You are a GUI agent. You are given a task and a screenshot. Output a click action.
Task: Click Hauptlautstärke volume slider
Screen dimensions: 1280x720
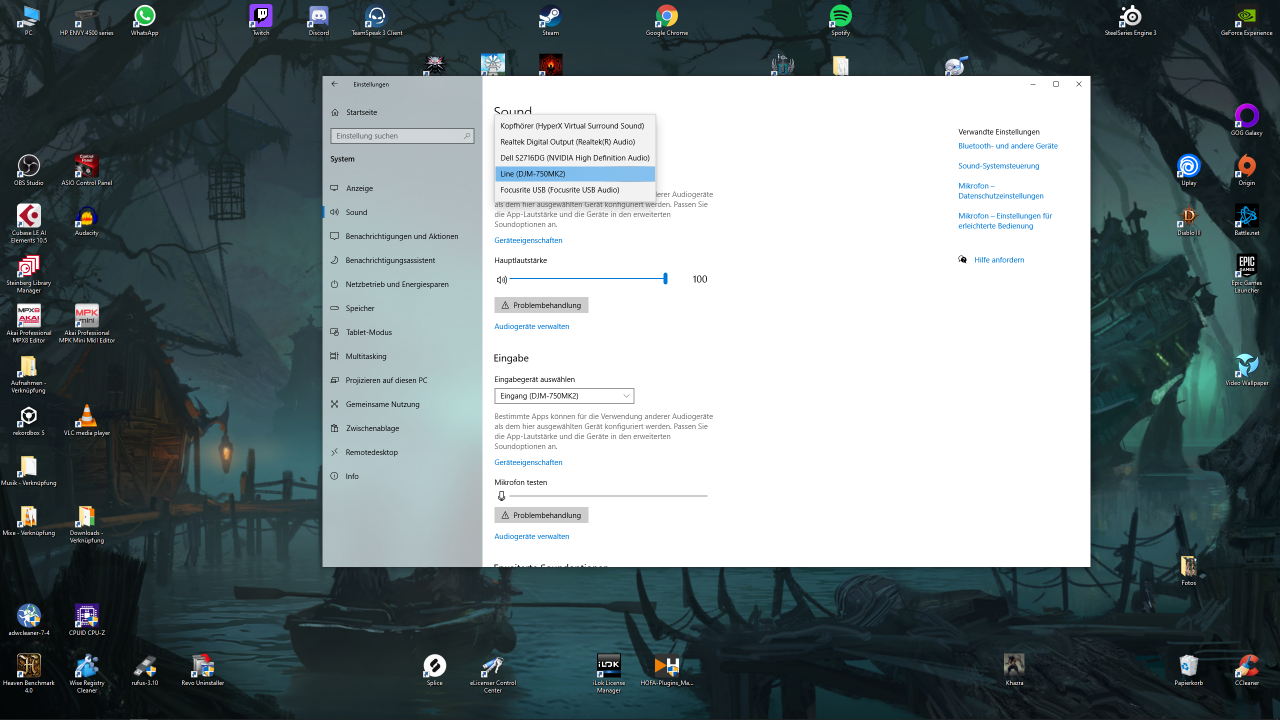pyautogui.click(x=588, y=279)
